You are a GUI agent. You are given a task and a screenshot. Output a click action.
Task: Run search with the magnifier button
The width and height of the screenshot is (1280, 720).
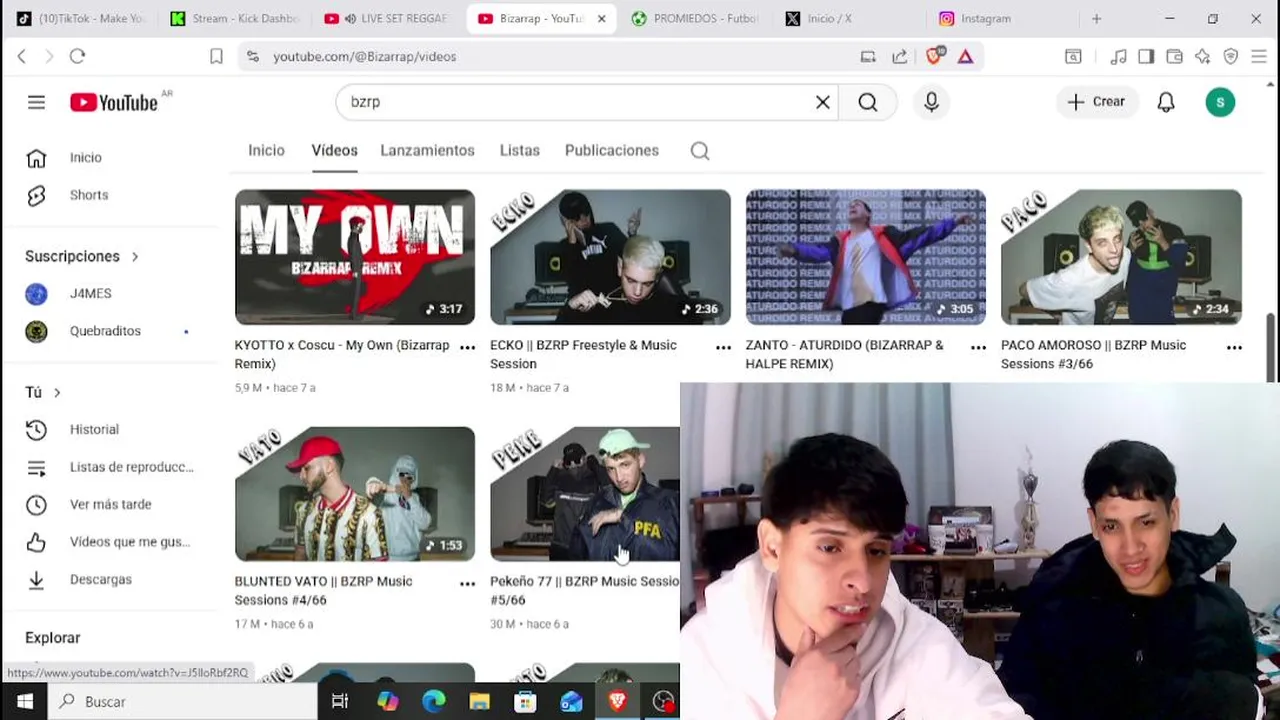click(868, 102)
